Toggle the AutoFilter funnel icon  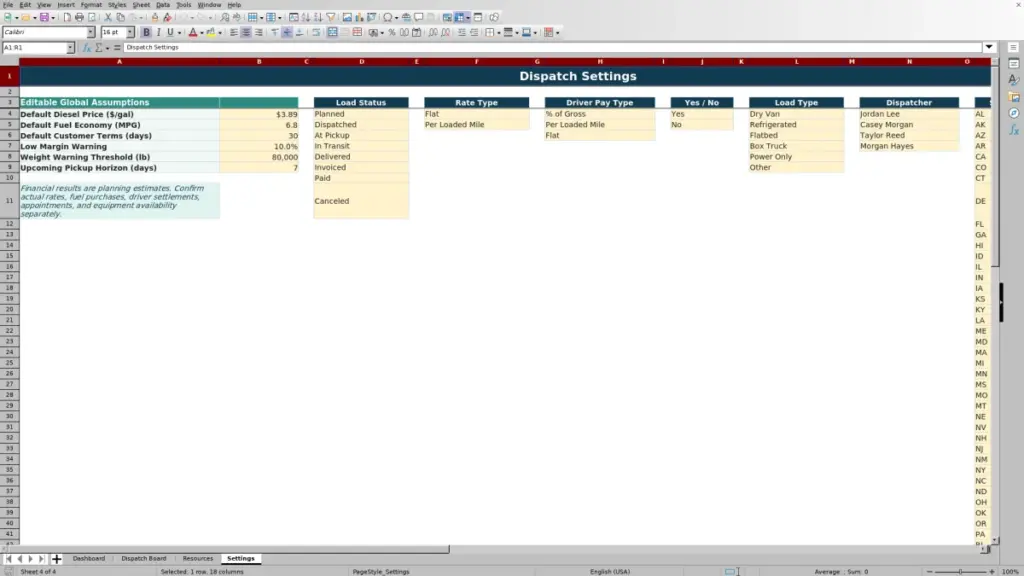coord(330,18)
